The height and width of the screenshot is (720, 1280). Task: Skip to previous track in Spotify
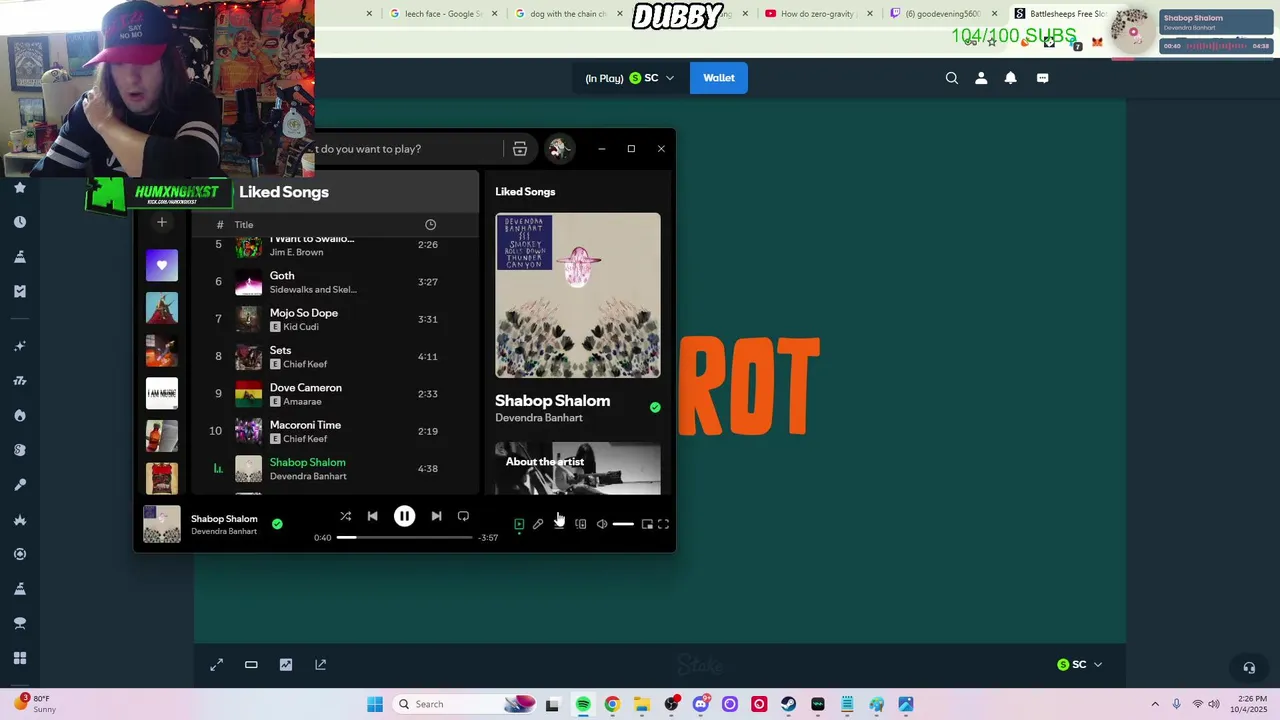tap(372, 516)
